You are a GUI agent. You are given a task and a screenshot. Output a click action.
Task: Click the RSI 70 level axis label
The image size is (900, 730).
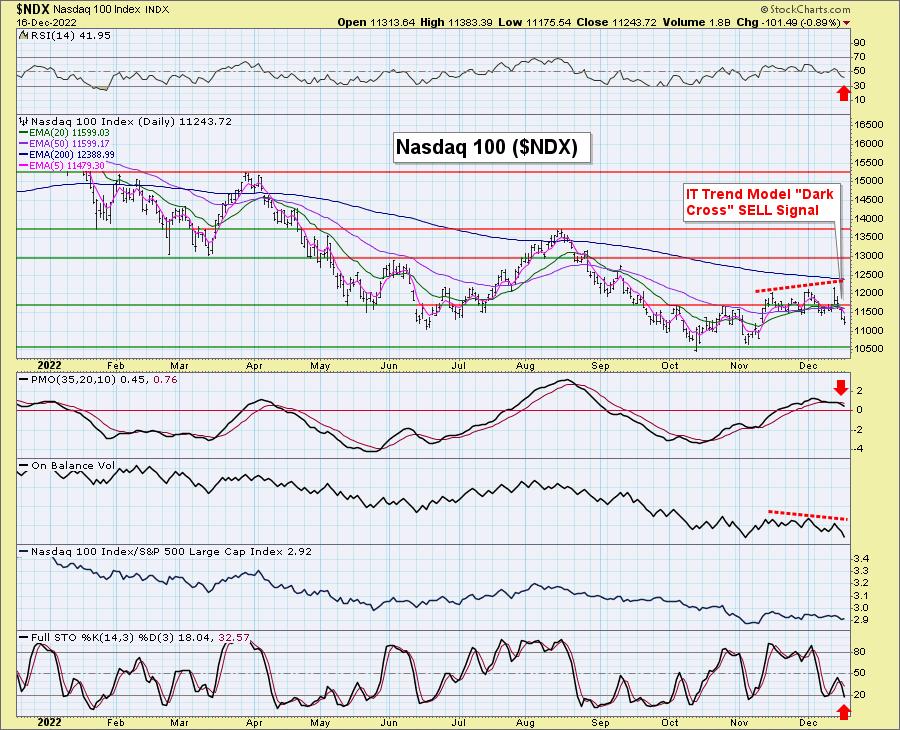859,57
